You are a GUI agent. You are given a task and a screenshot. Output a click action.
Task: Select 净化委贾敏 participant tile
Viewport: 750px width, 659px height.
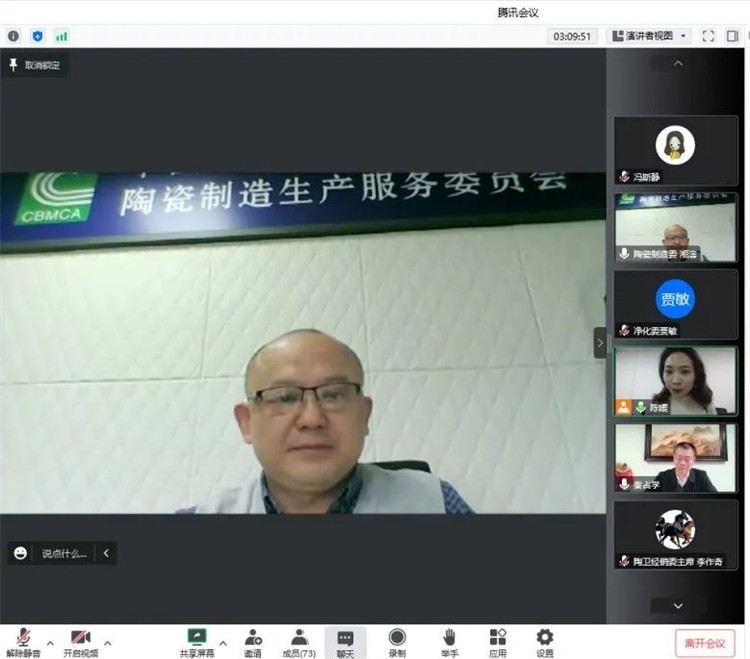tap(675, 304)
